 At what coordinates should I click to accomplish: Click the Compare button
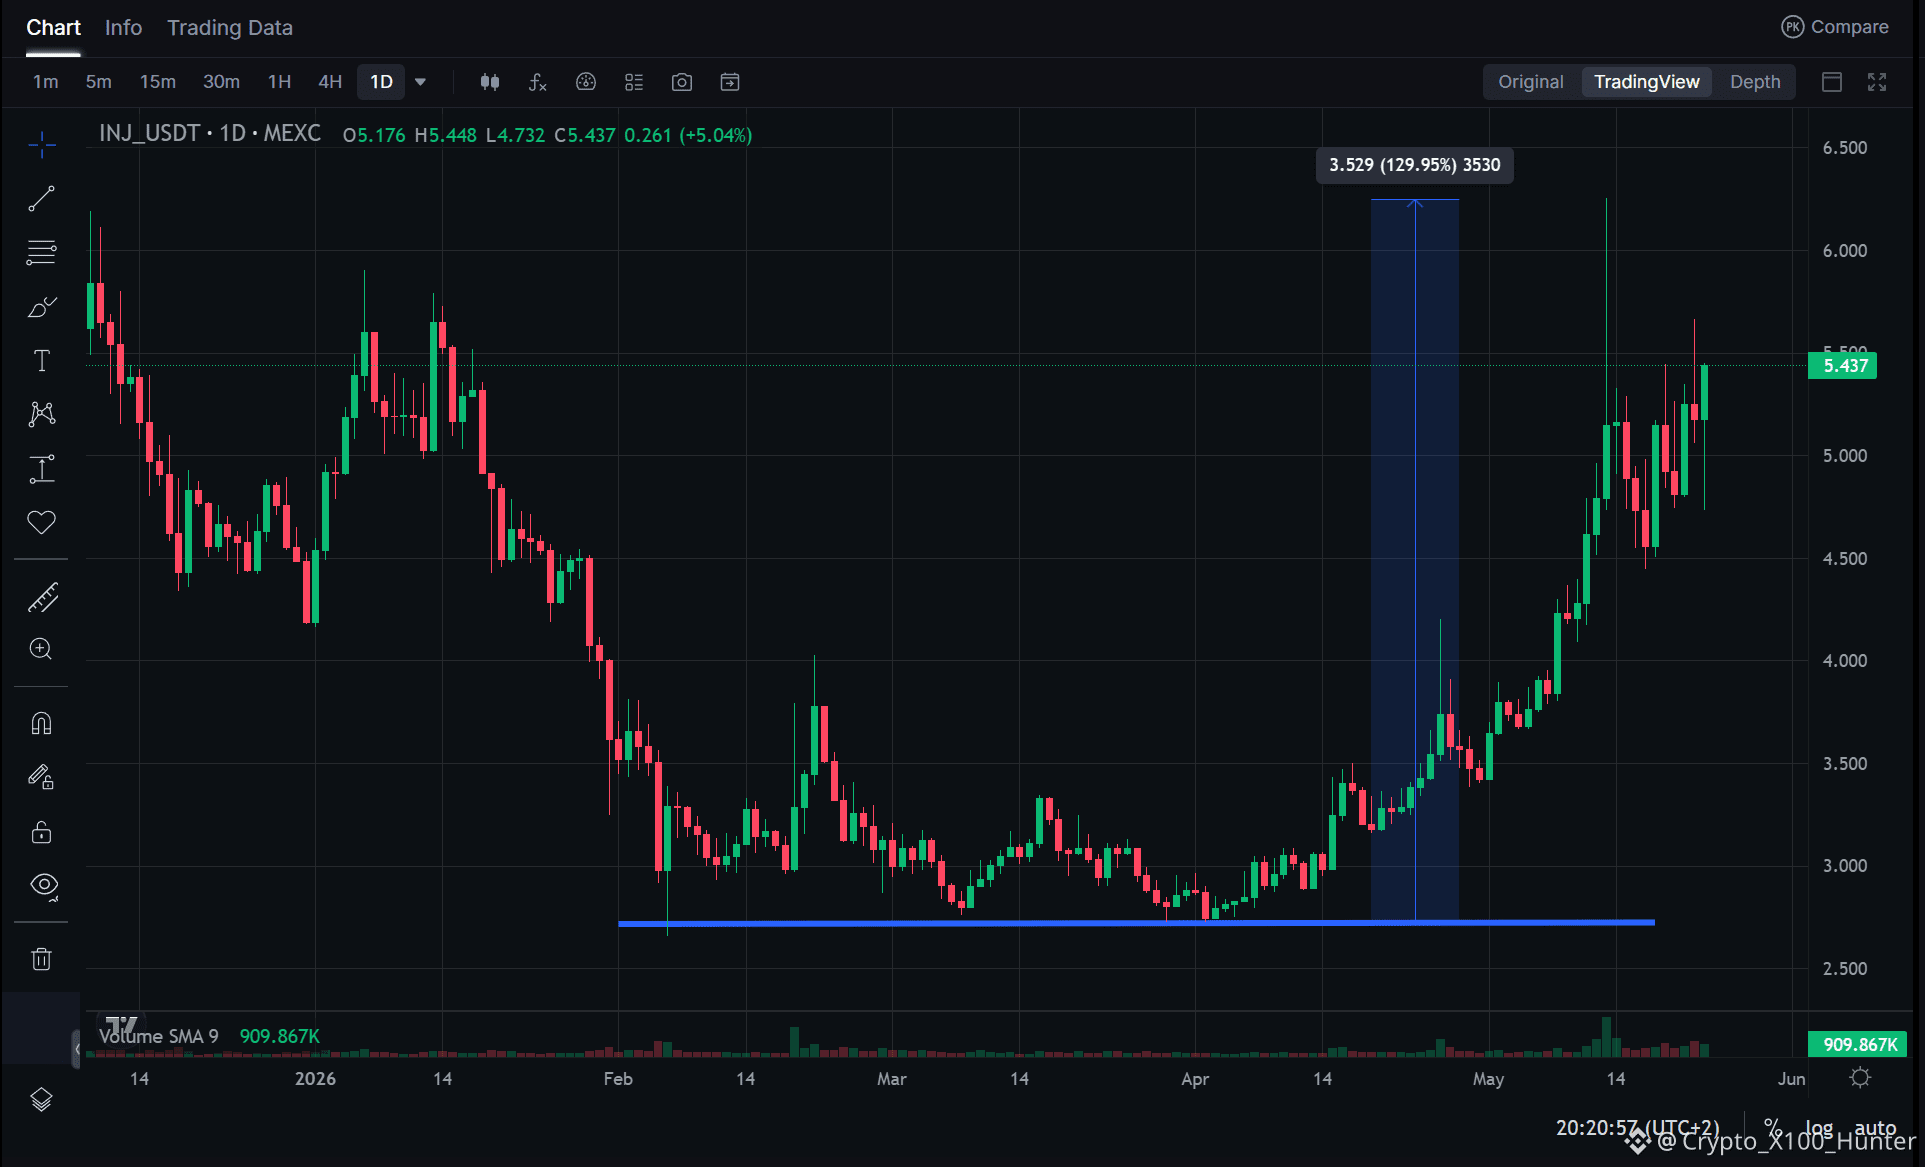1835,27
